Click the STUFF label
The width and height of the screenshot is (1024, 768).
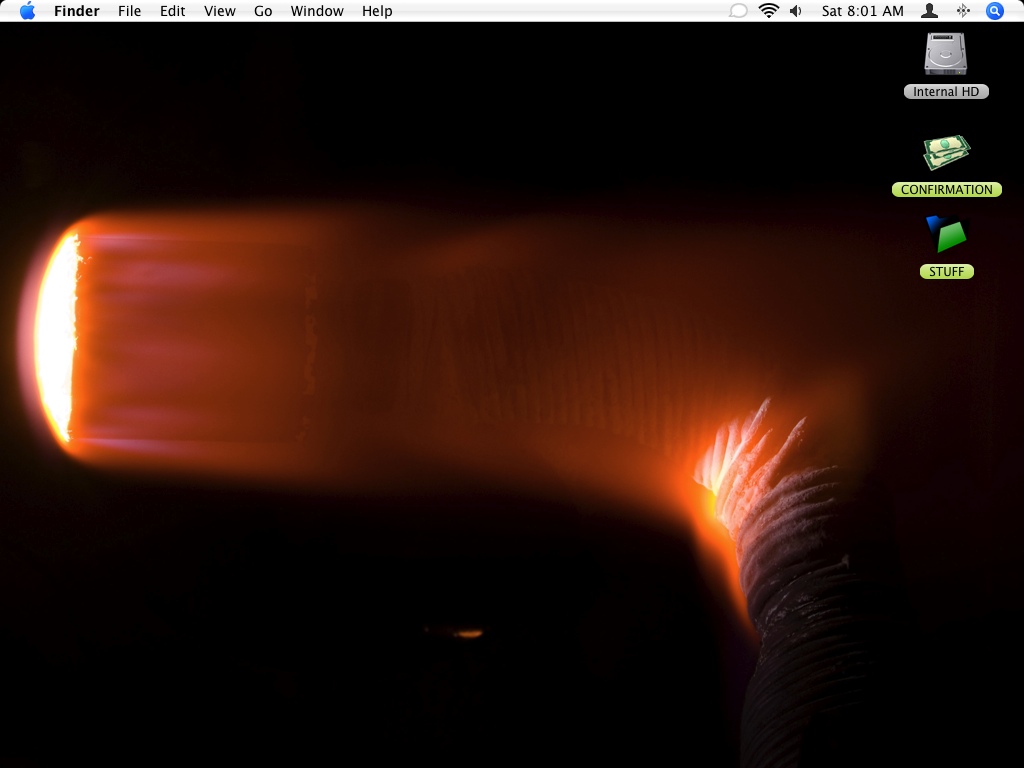(x=947, y=272)
